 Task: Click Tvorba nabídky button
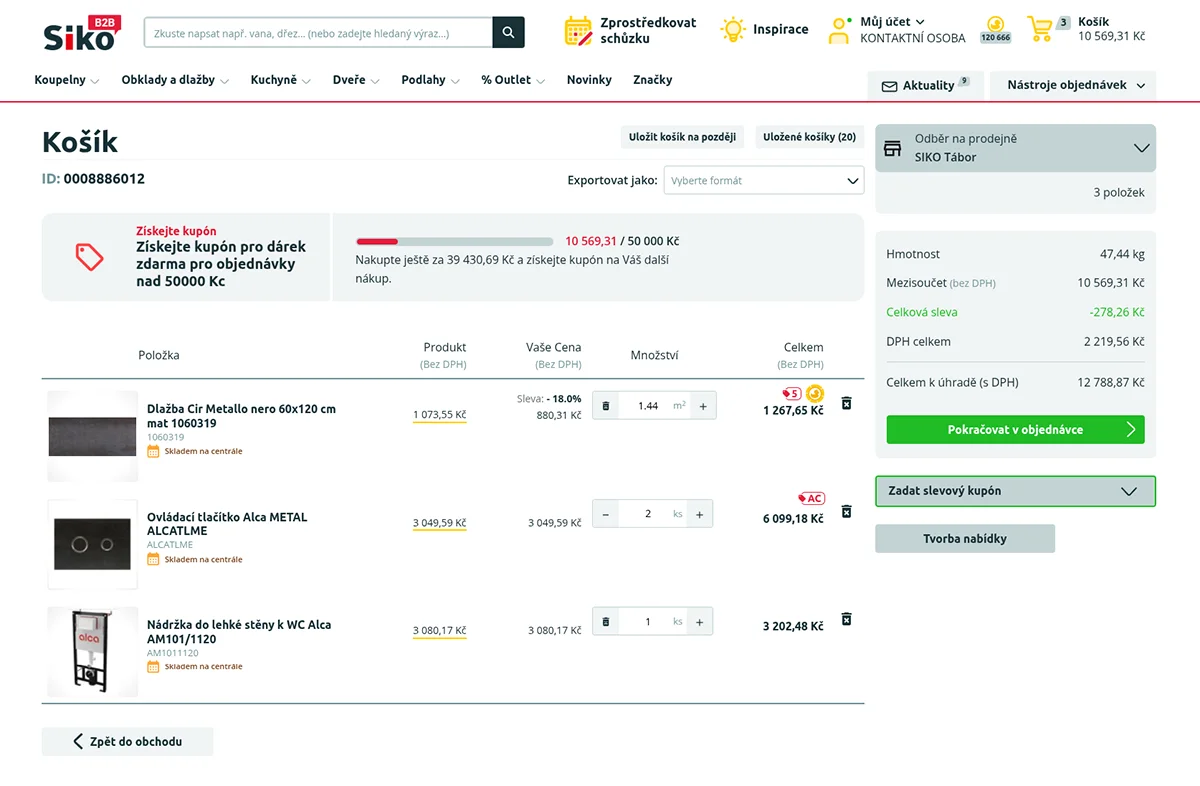pyautogui.click(x=965, y=539)
